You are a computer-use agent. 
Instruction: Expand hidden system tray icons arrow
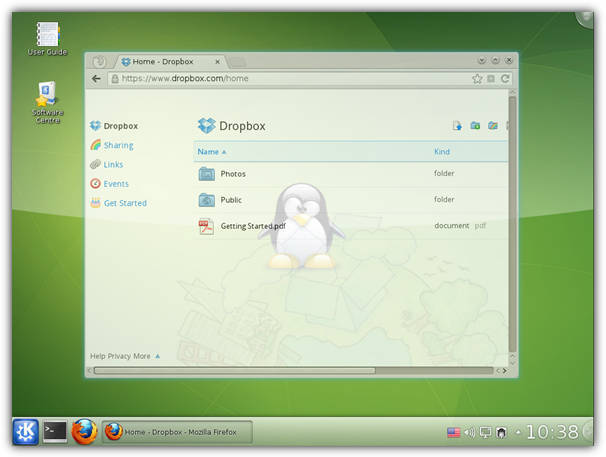518,432
